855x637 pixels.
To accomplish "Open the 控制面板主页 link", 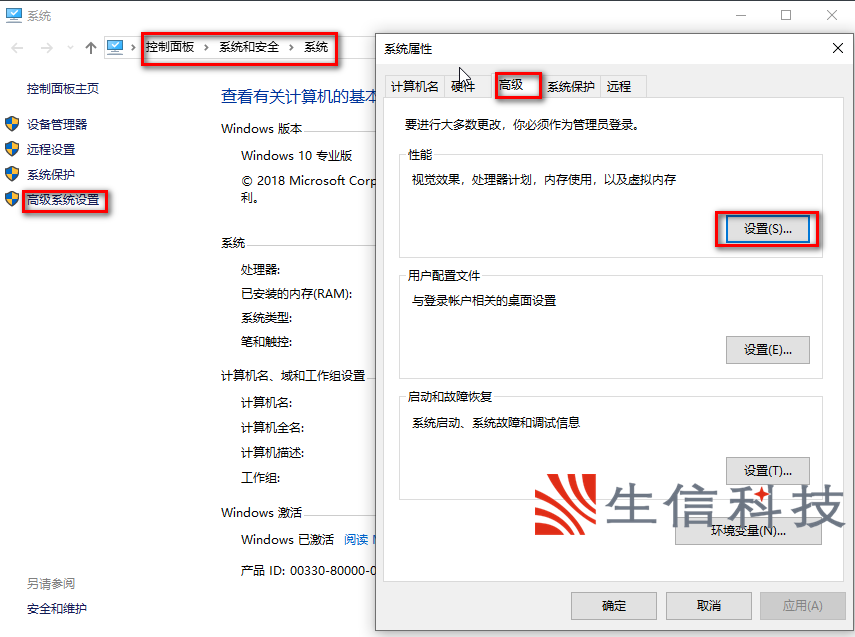I will (x=63, y=88).
